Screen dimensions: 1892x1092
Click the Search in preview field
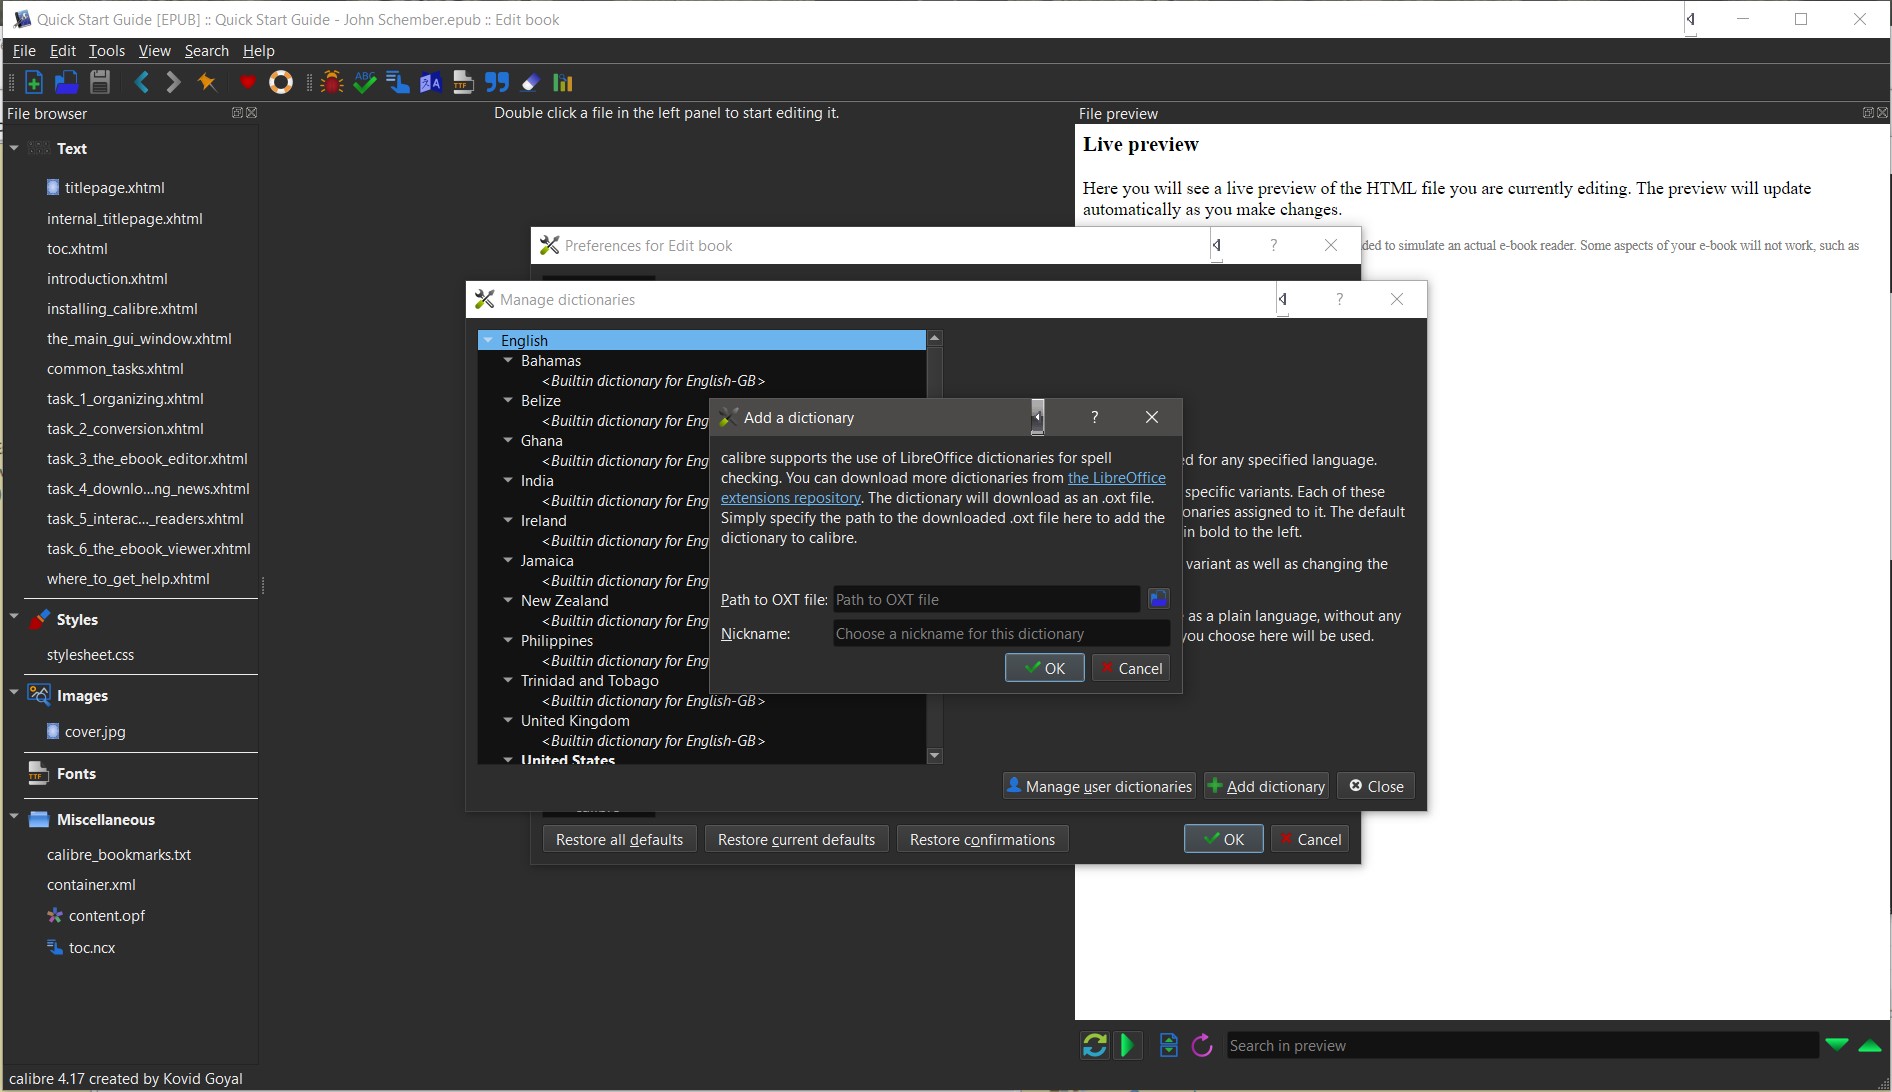[1522, 1045]
